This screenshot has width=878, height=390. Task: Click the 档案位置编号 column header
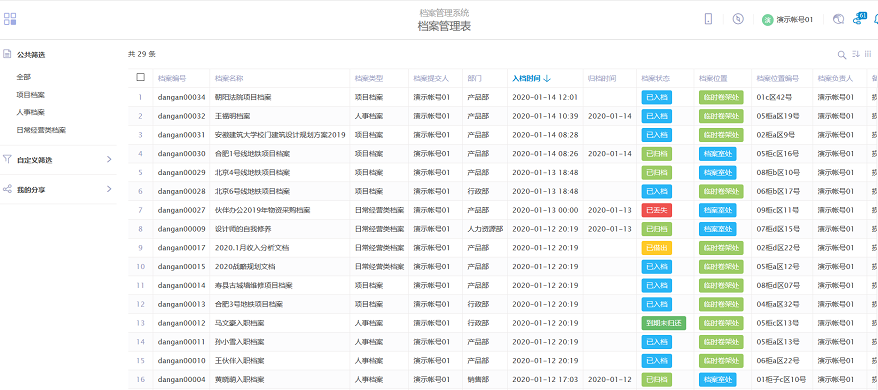777,78
